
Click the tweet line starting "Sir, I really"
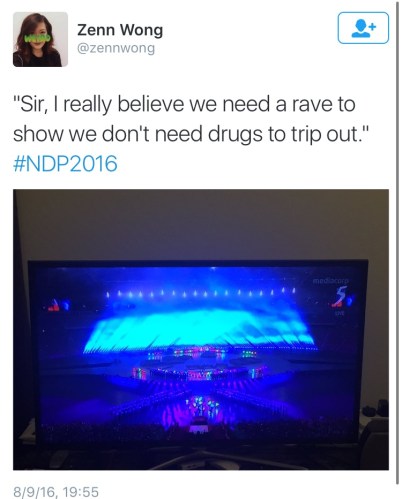[184, 104]
